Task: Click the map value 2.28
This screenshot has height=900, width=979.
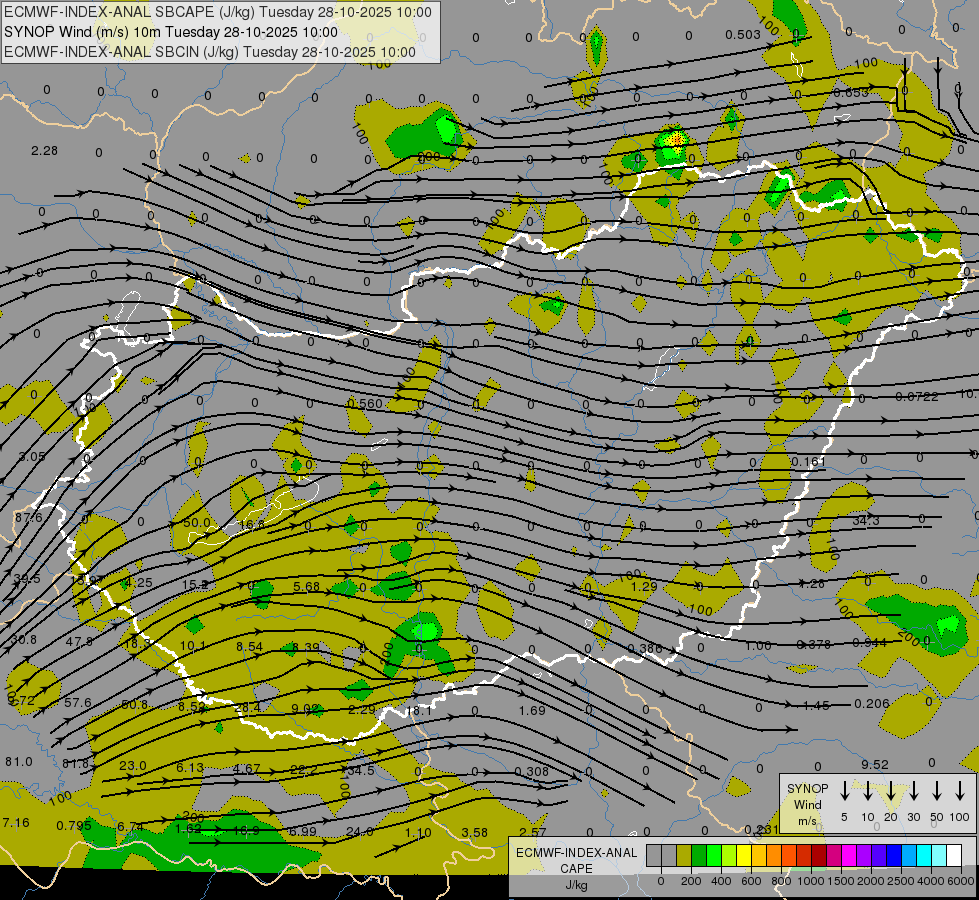Action: click(x=44, y=151)
